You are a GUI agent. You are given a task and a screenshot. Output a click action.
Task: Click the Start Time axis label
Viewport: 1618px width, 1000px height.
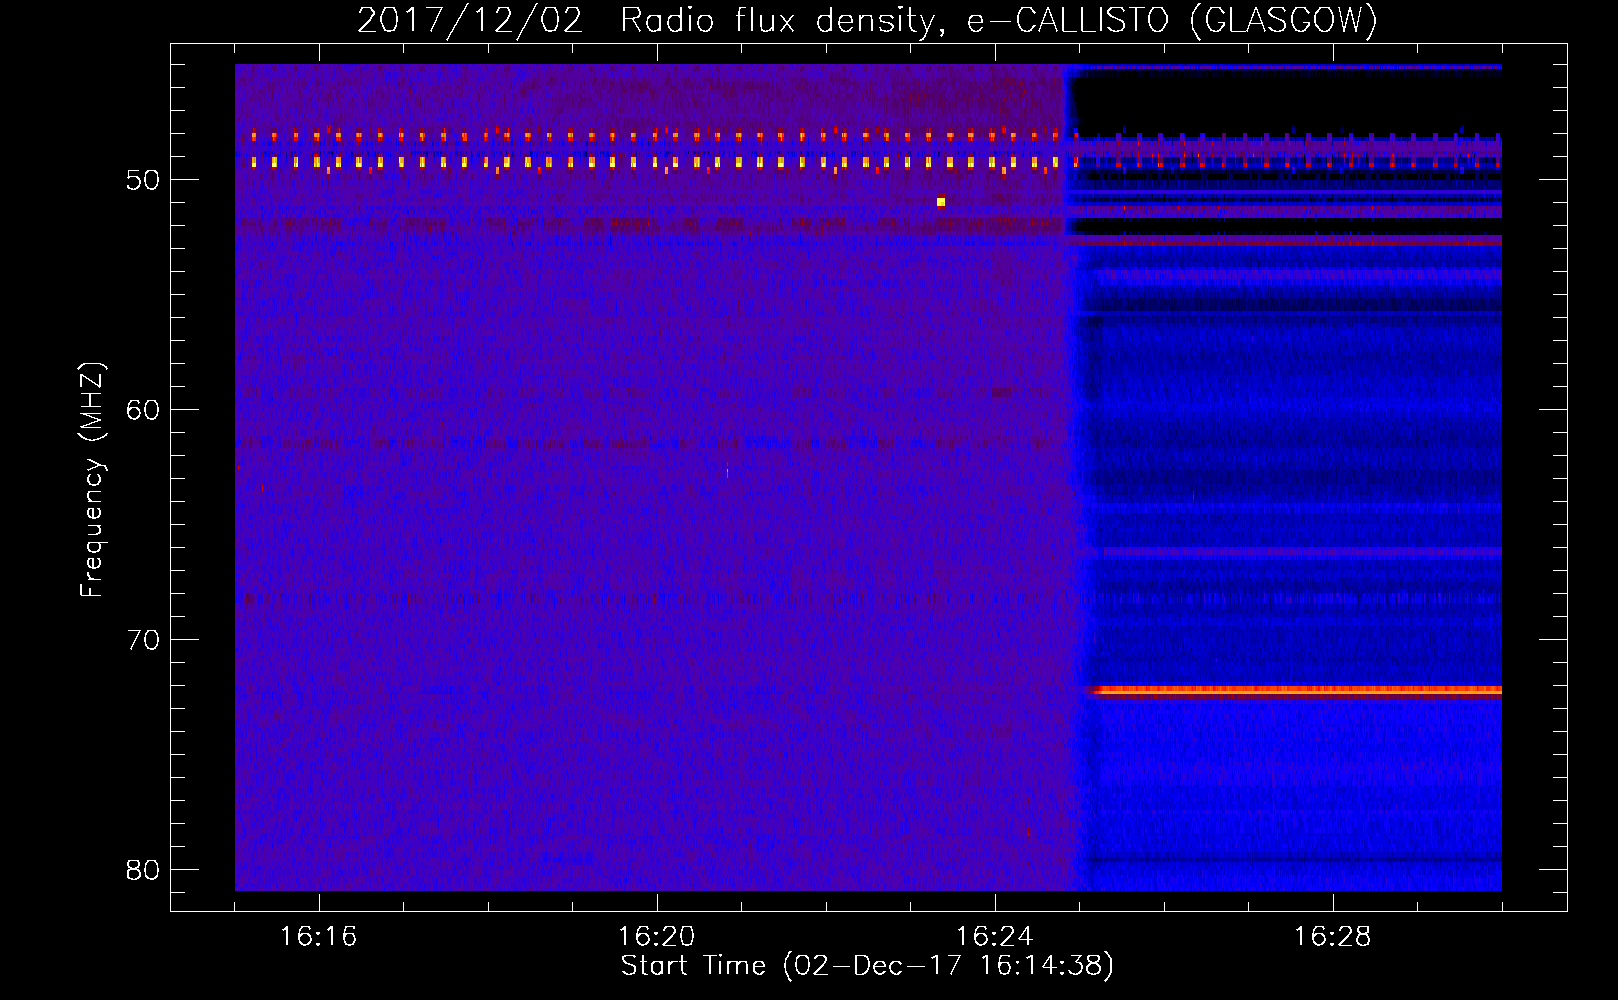[x=867, y=966]
